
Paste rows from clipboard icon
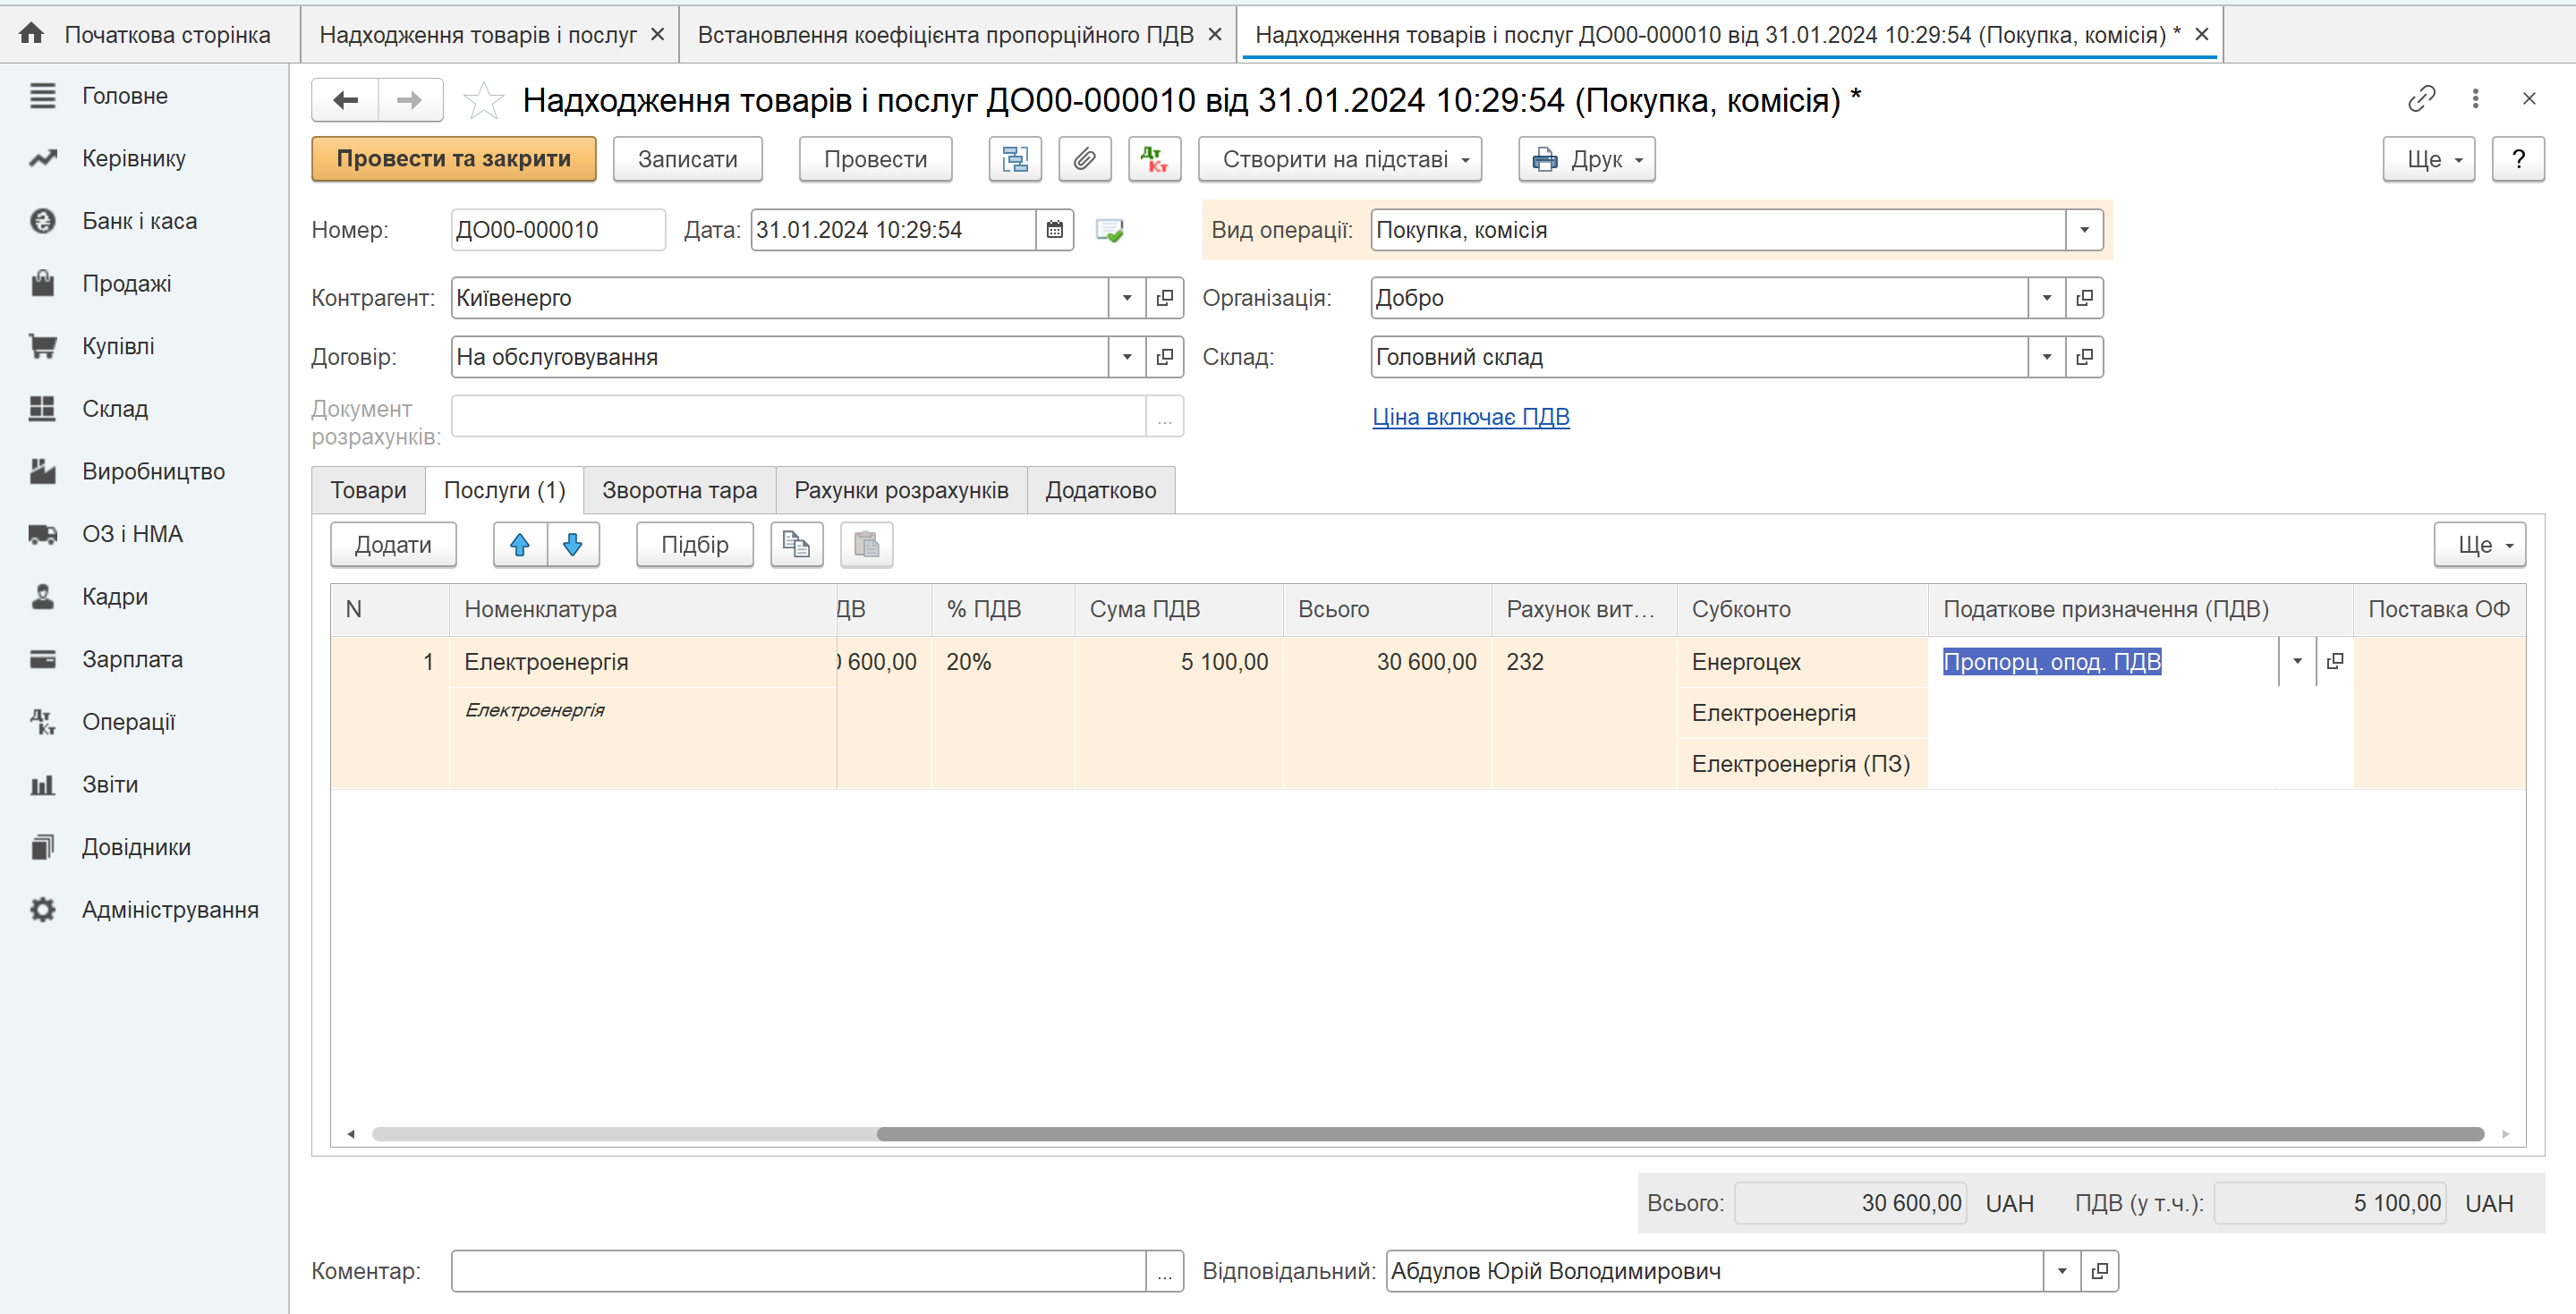pyautogui.click(x=867, y=545)
